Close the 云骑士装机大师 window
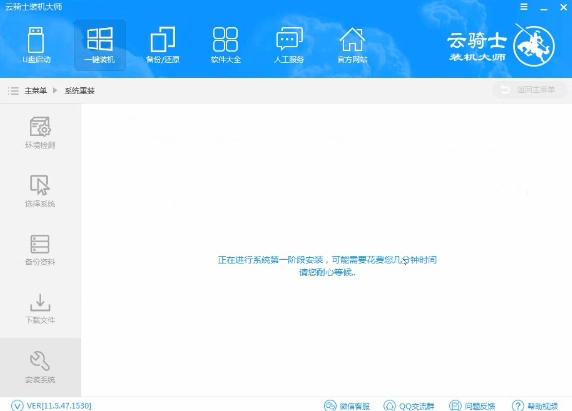The height and width of the screenshot is (411, 572). [563, 7]
